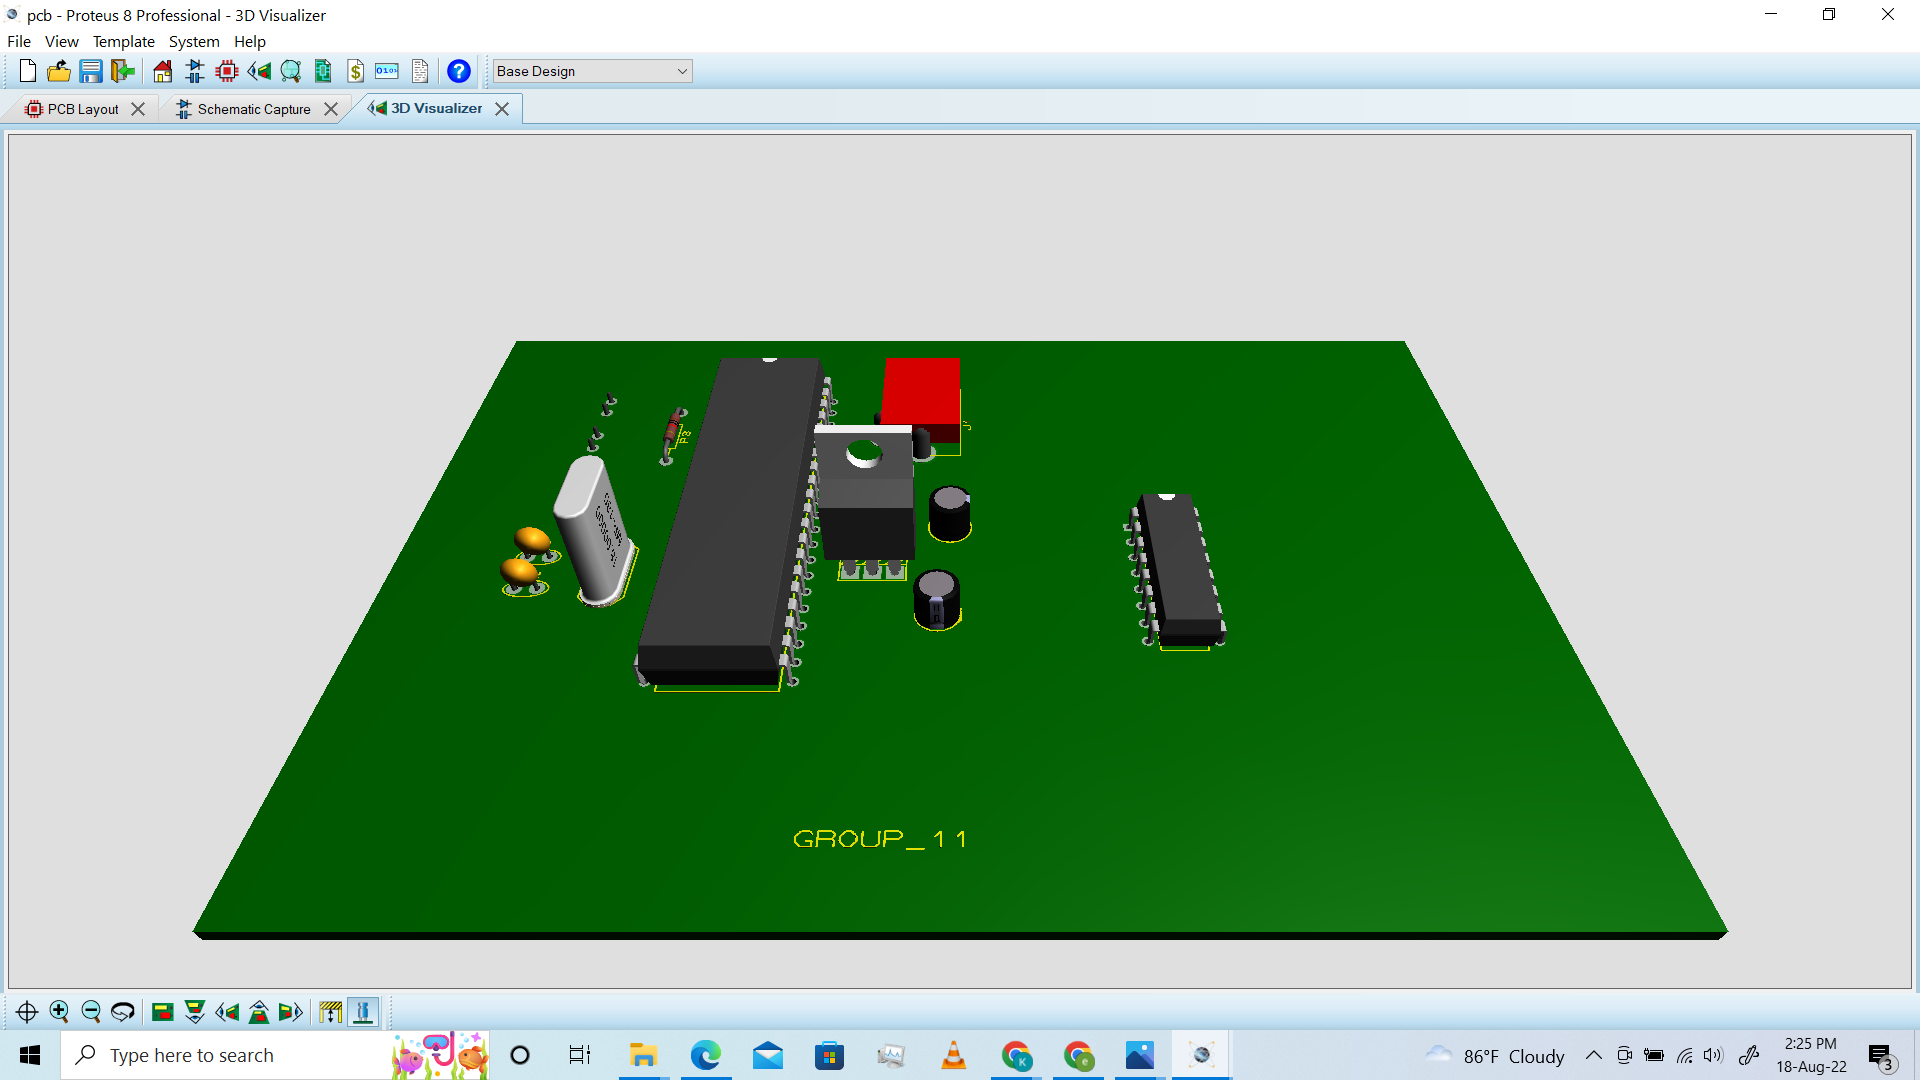
Task: Click the blue Help question mark button
Action: coord(458,71)
